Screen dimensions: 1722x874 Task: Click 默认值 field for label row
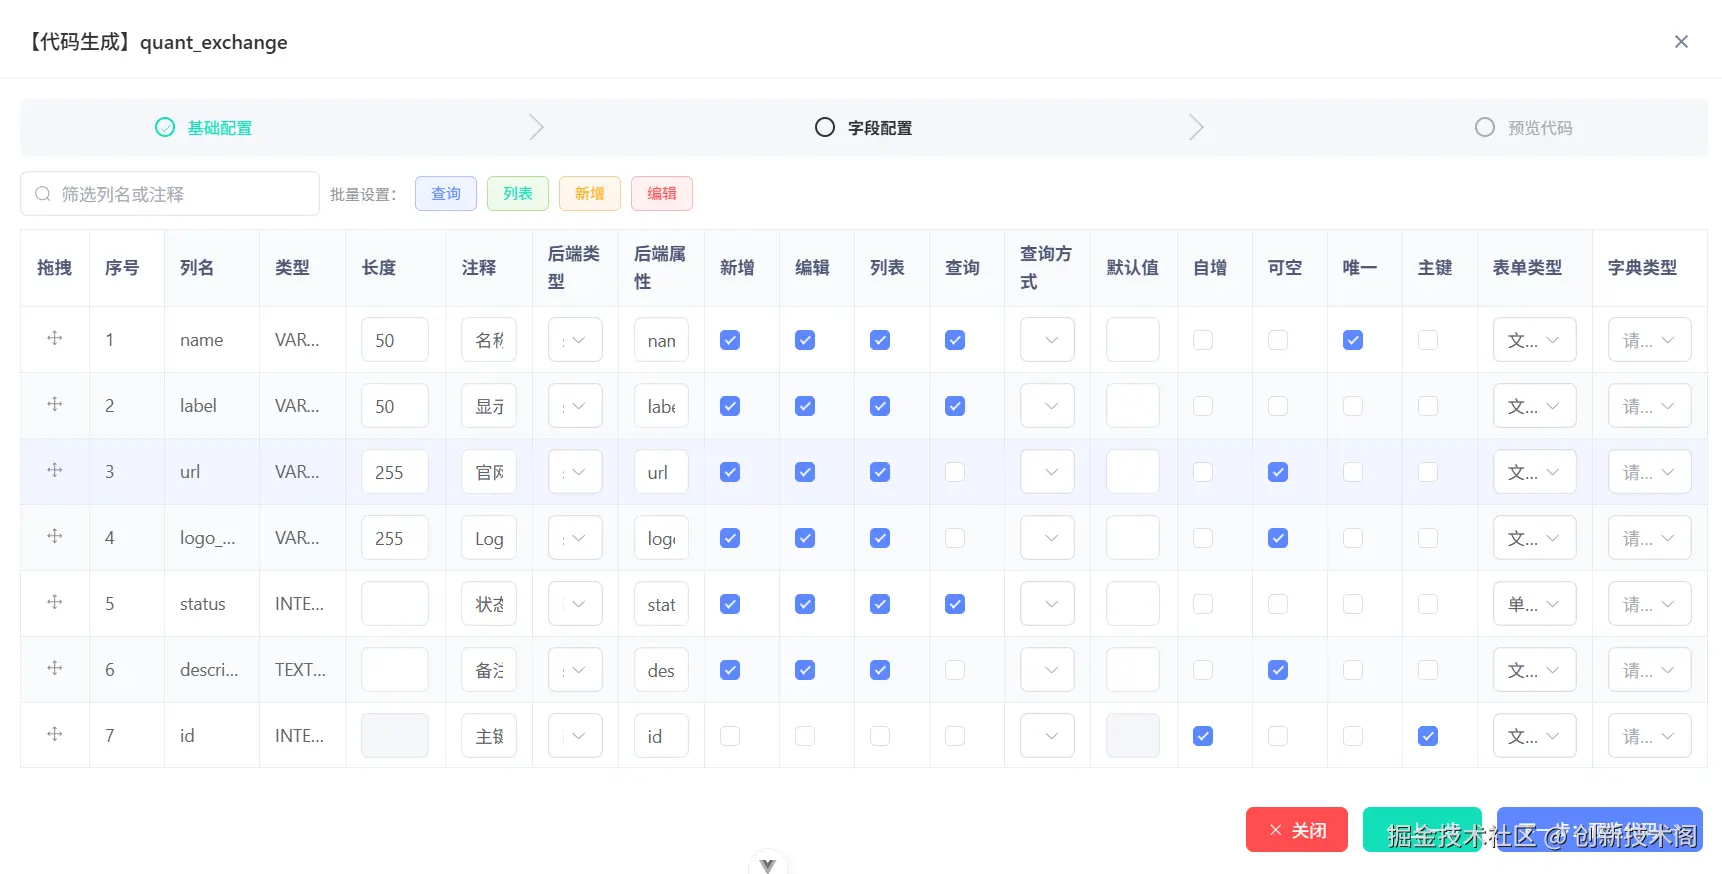tap(1133, 406)
